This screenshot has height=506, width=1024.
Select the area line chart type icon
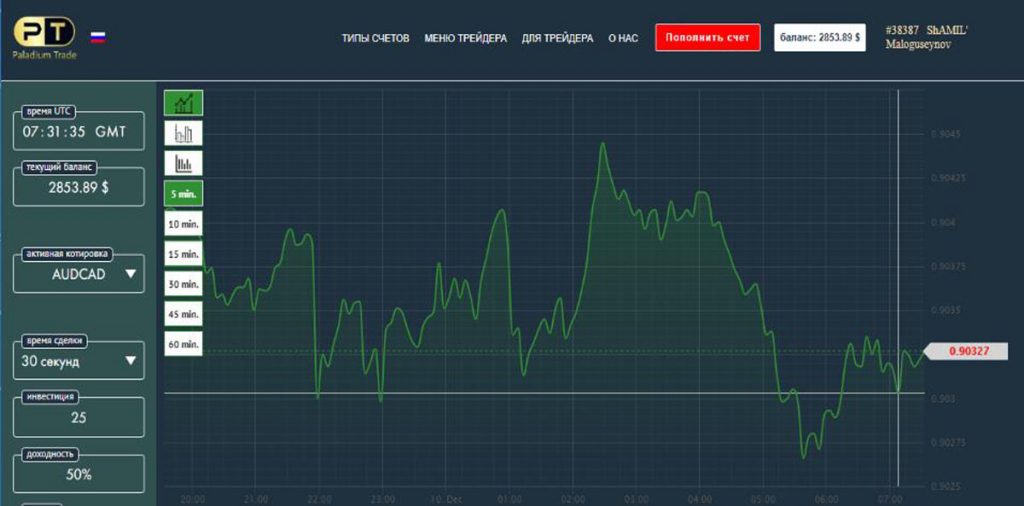[183, 102]
